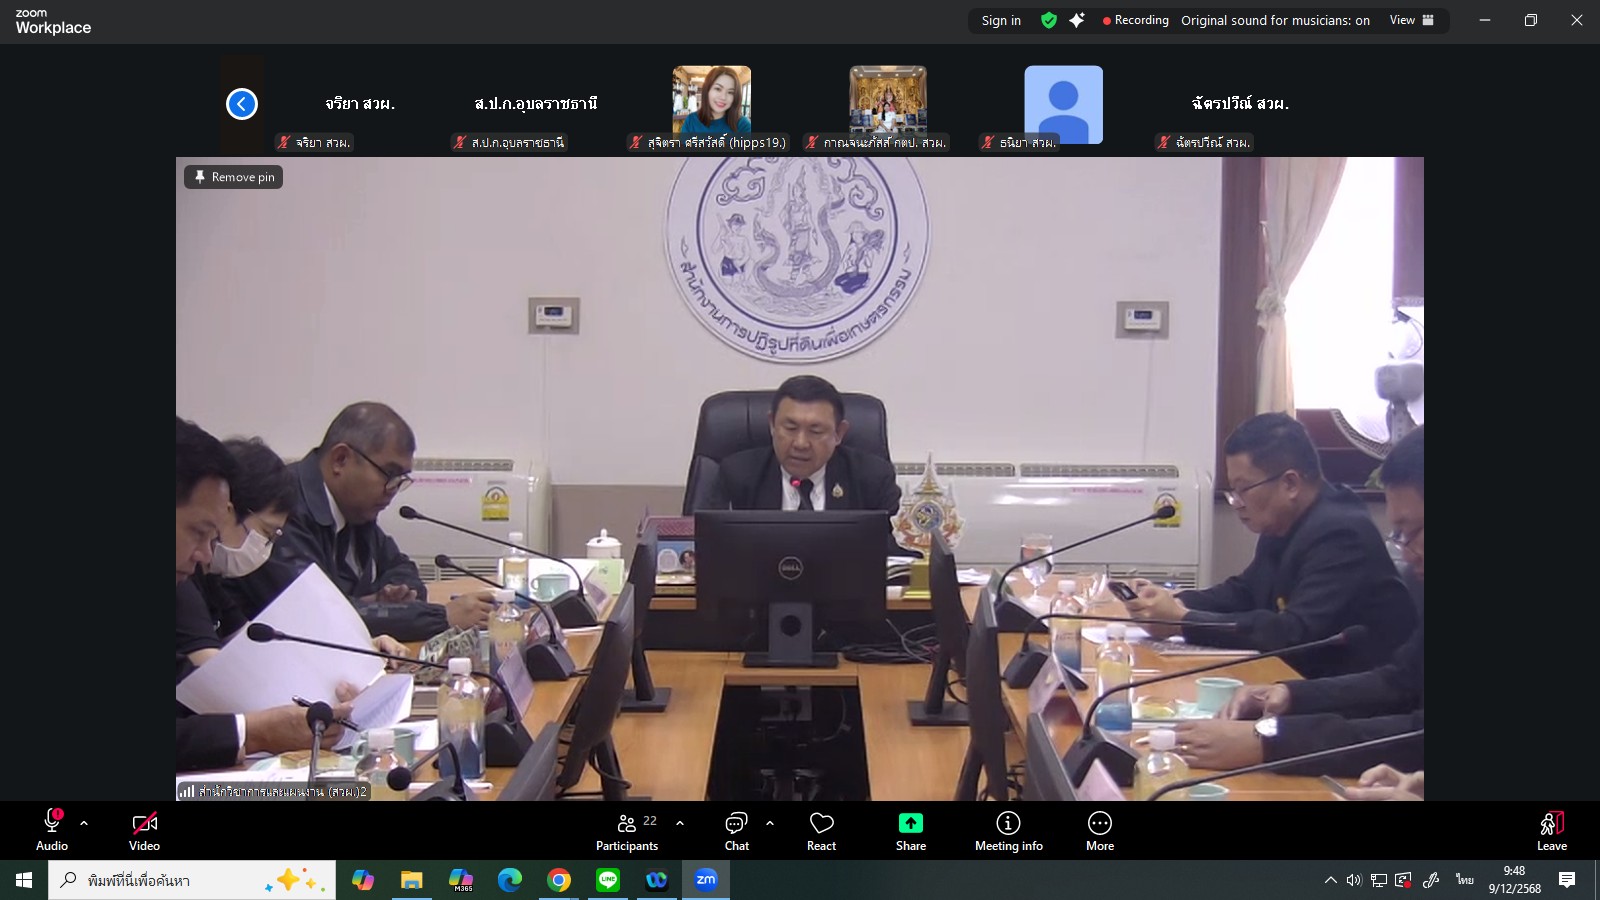Click the green encryption shield icon
1600x900 pixels.
1048,20
